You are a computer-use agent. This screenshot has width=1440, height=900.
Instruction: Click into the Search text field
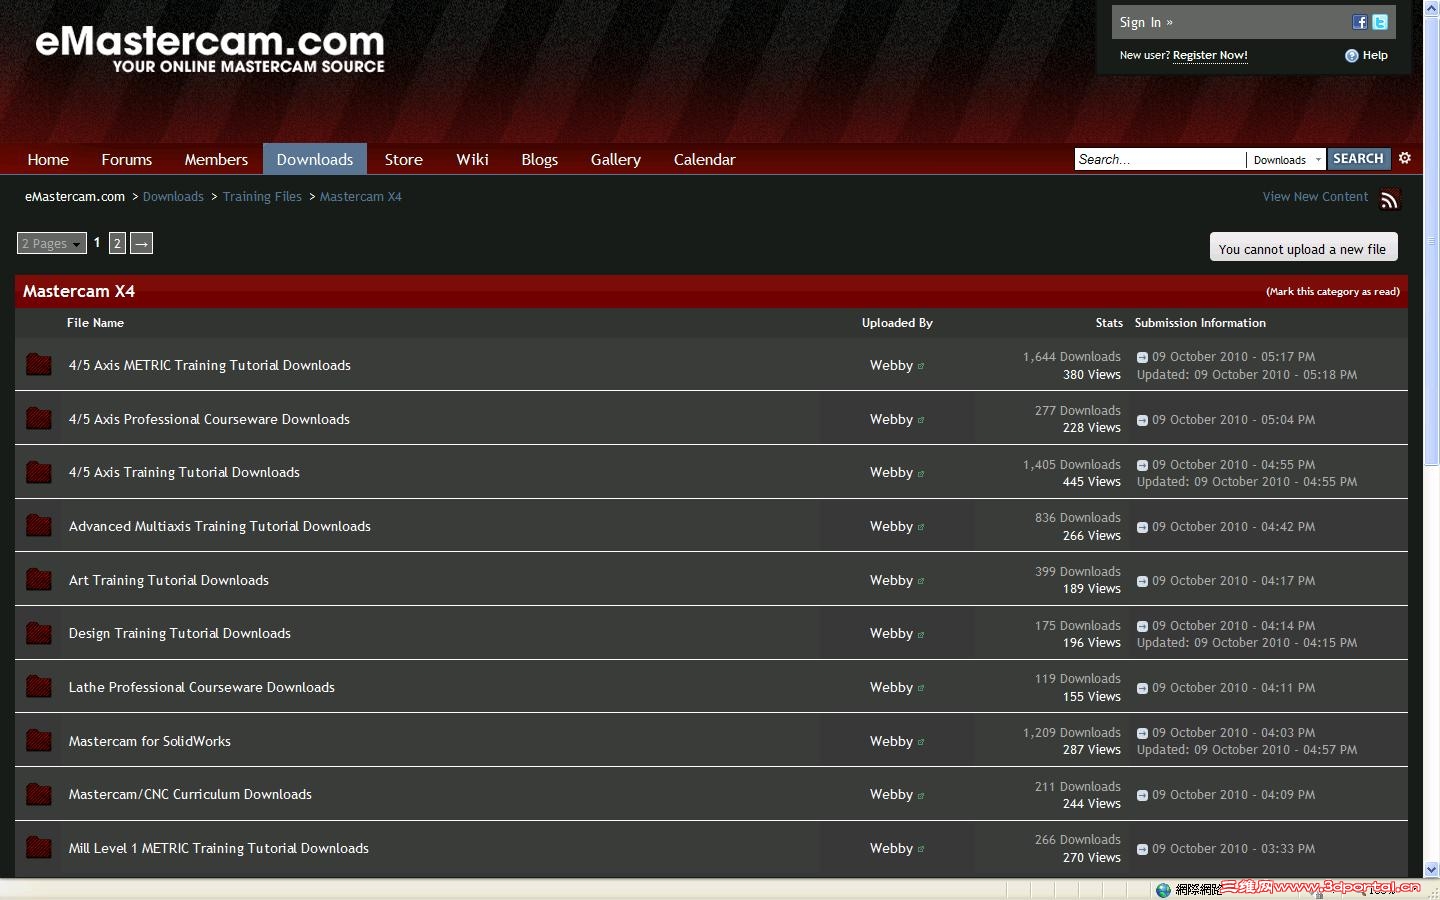[x=1160, y=160]
